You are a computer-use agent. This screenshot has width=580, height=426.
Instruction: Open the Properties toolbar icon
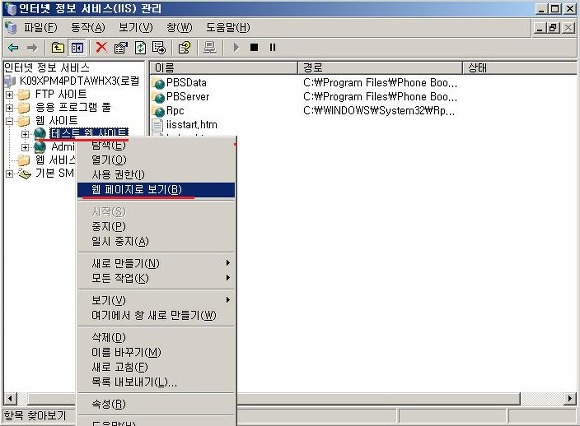pos(121,48)
